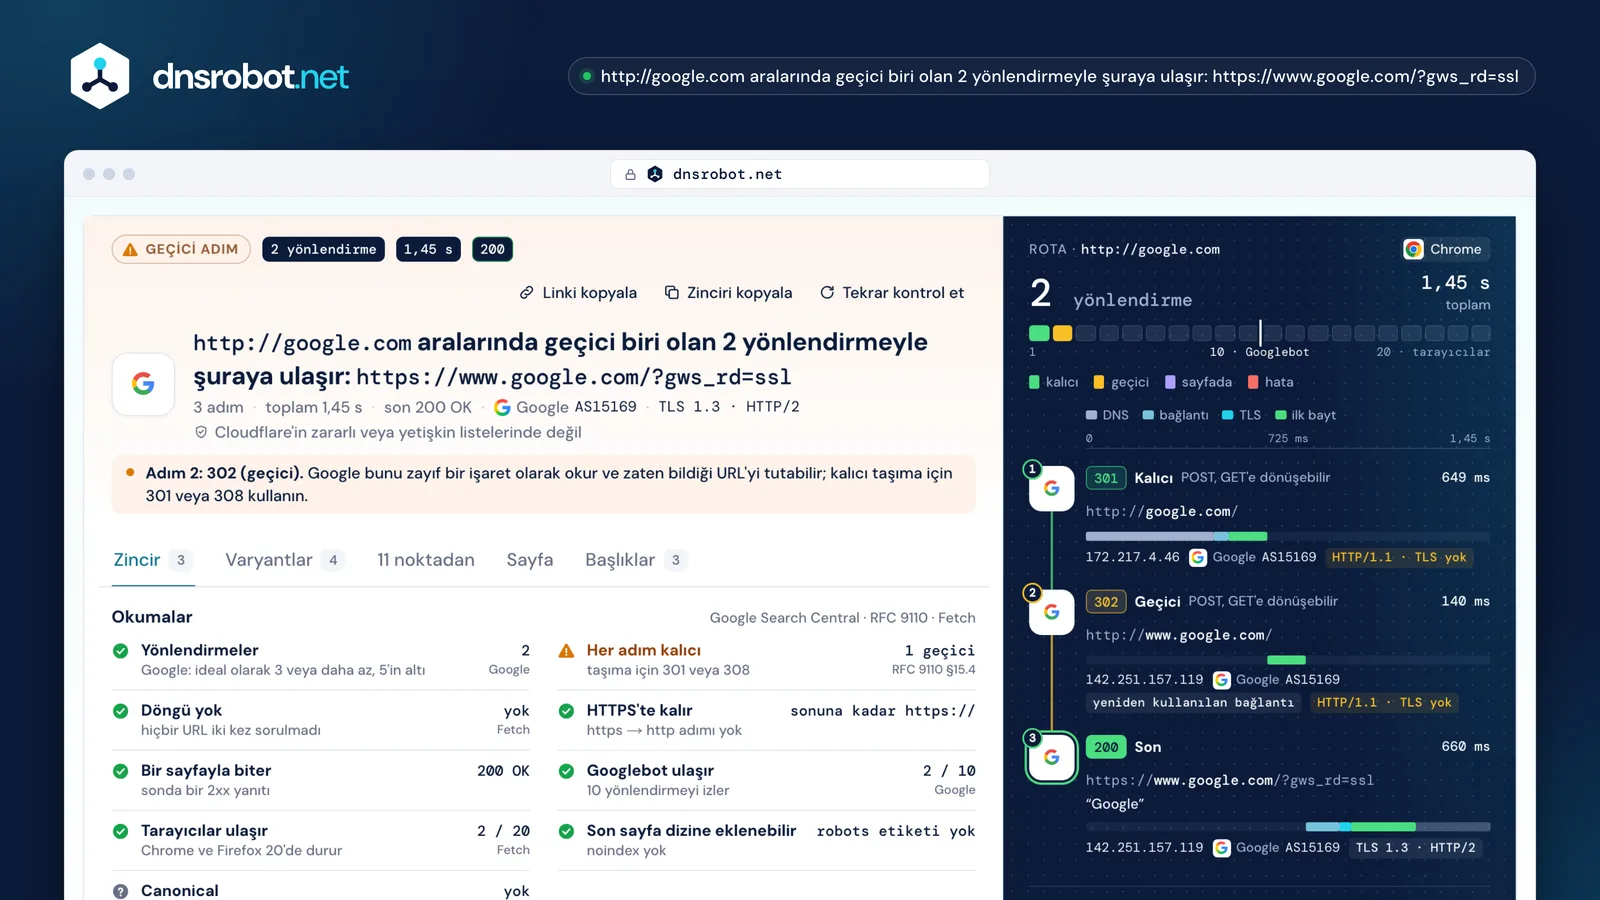
Task: Click the Chrome icon in route panel
Action: pyautogui.click(x=1413, y=249)
